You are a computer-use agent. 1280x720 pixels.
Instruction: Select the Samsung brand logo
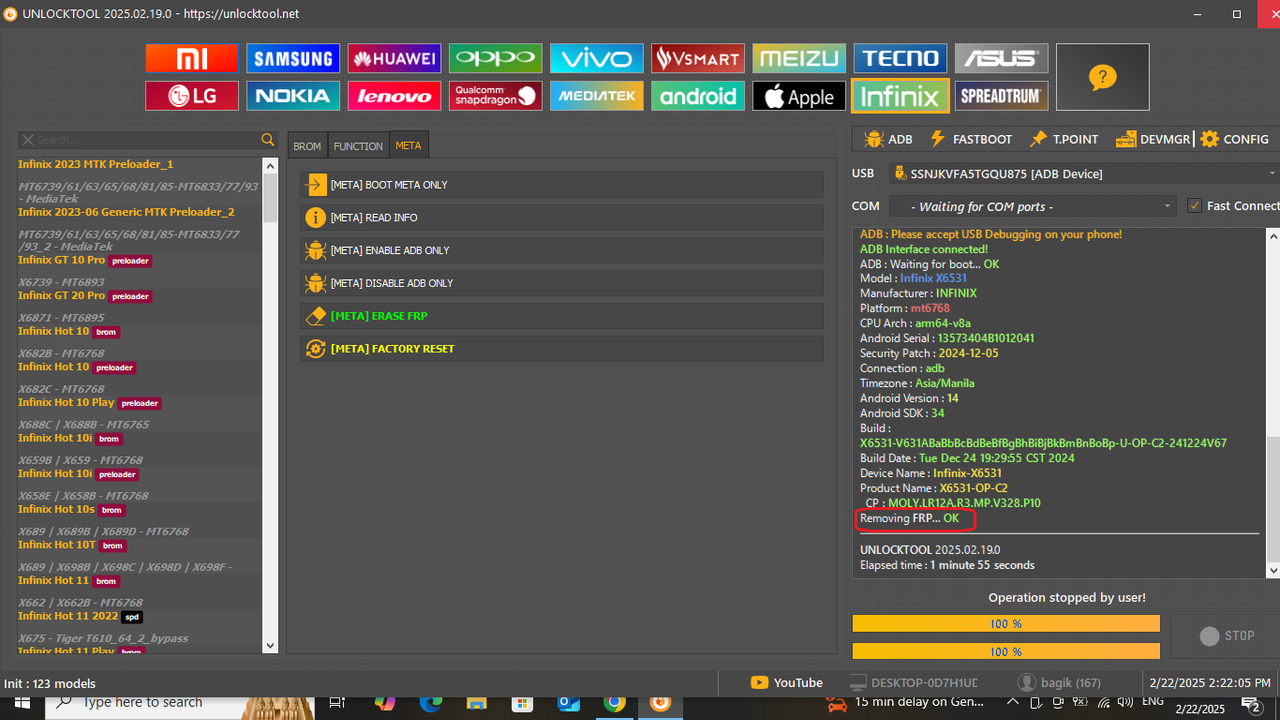(x=293, y=58)
